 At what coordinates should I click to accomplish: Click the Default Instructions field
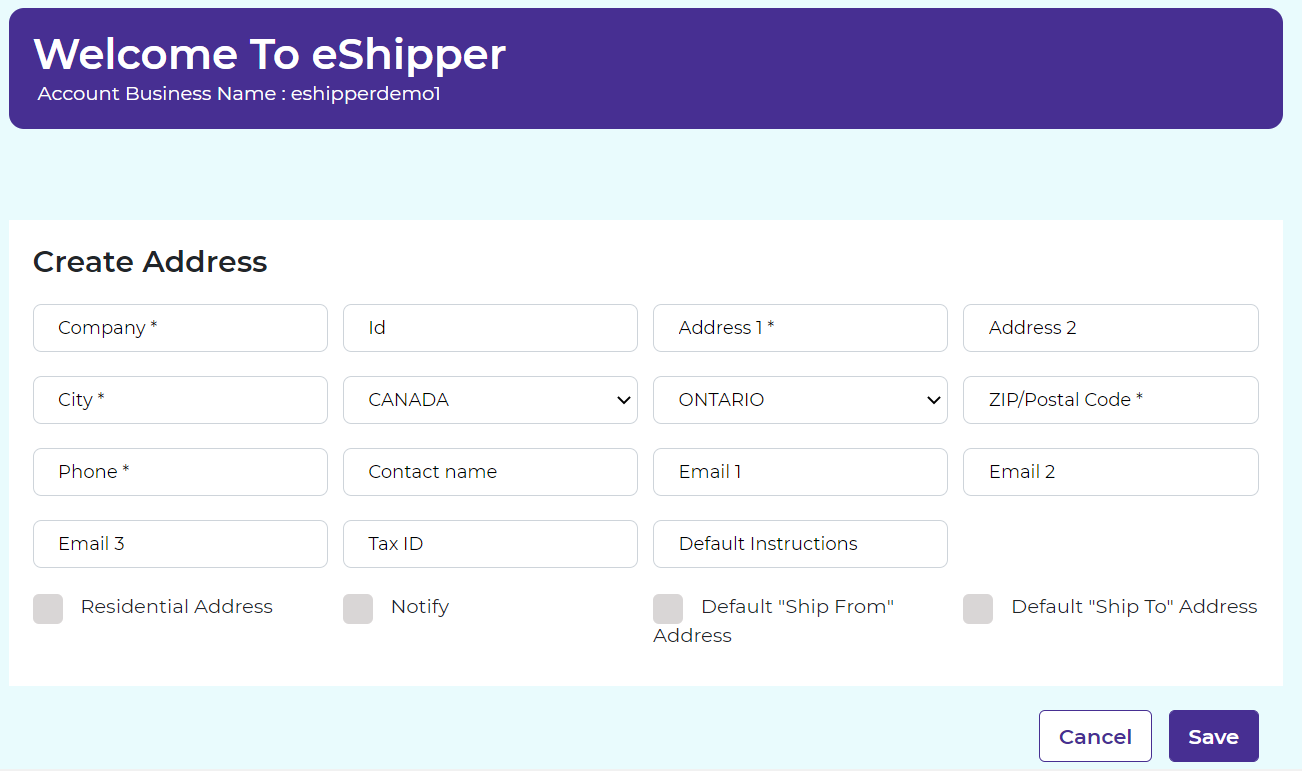tap(800, 544)
